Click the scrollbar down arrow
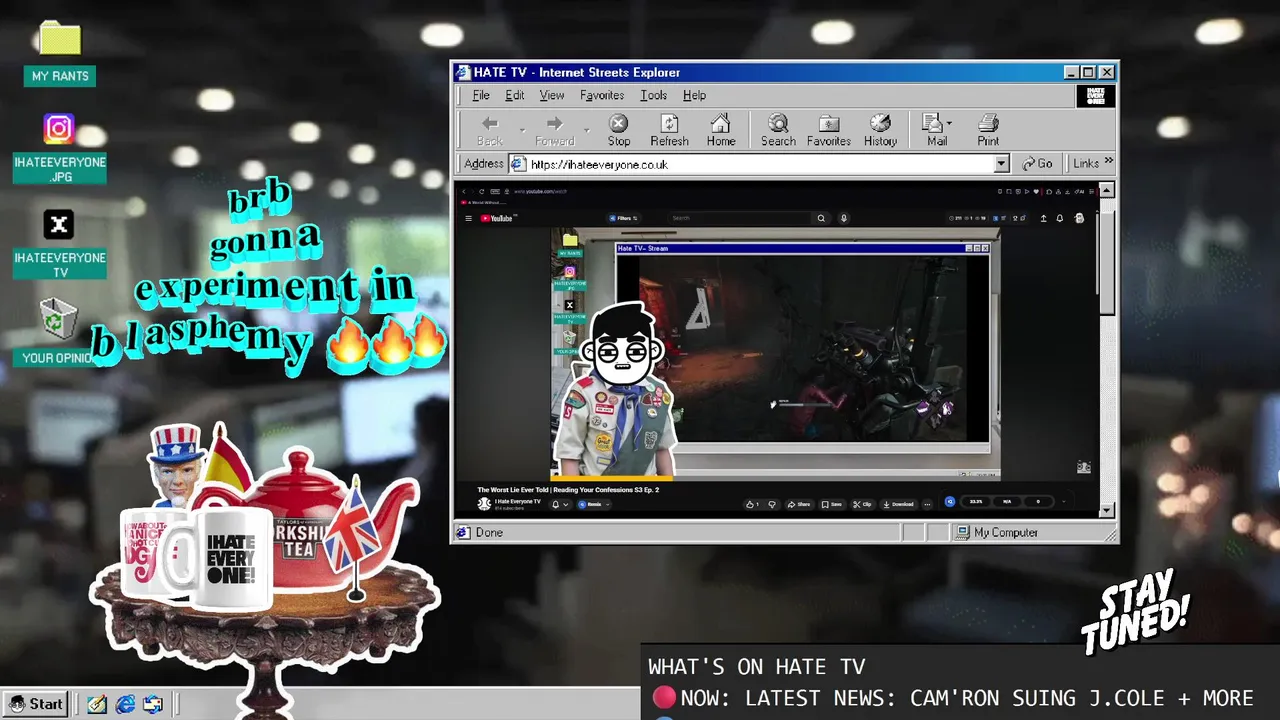Screen dimensions: 1280x720 pos(1106,510)
